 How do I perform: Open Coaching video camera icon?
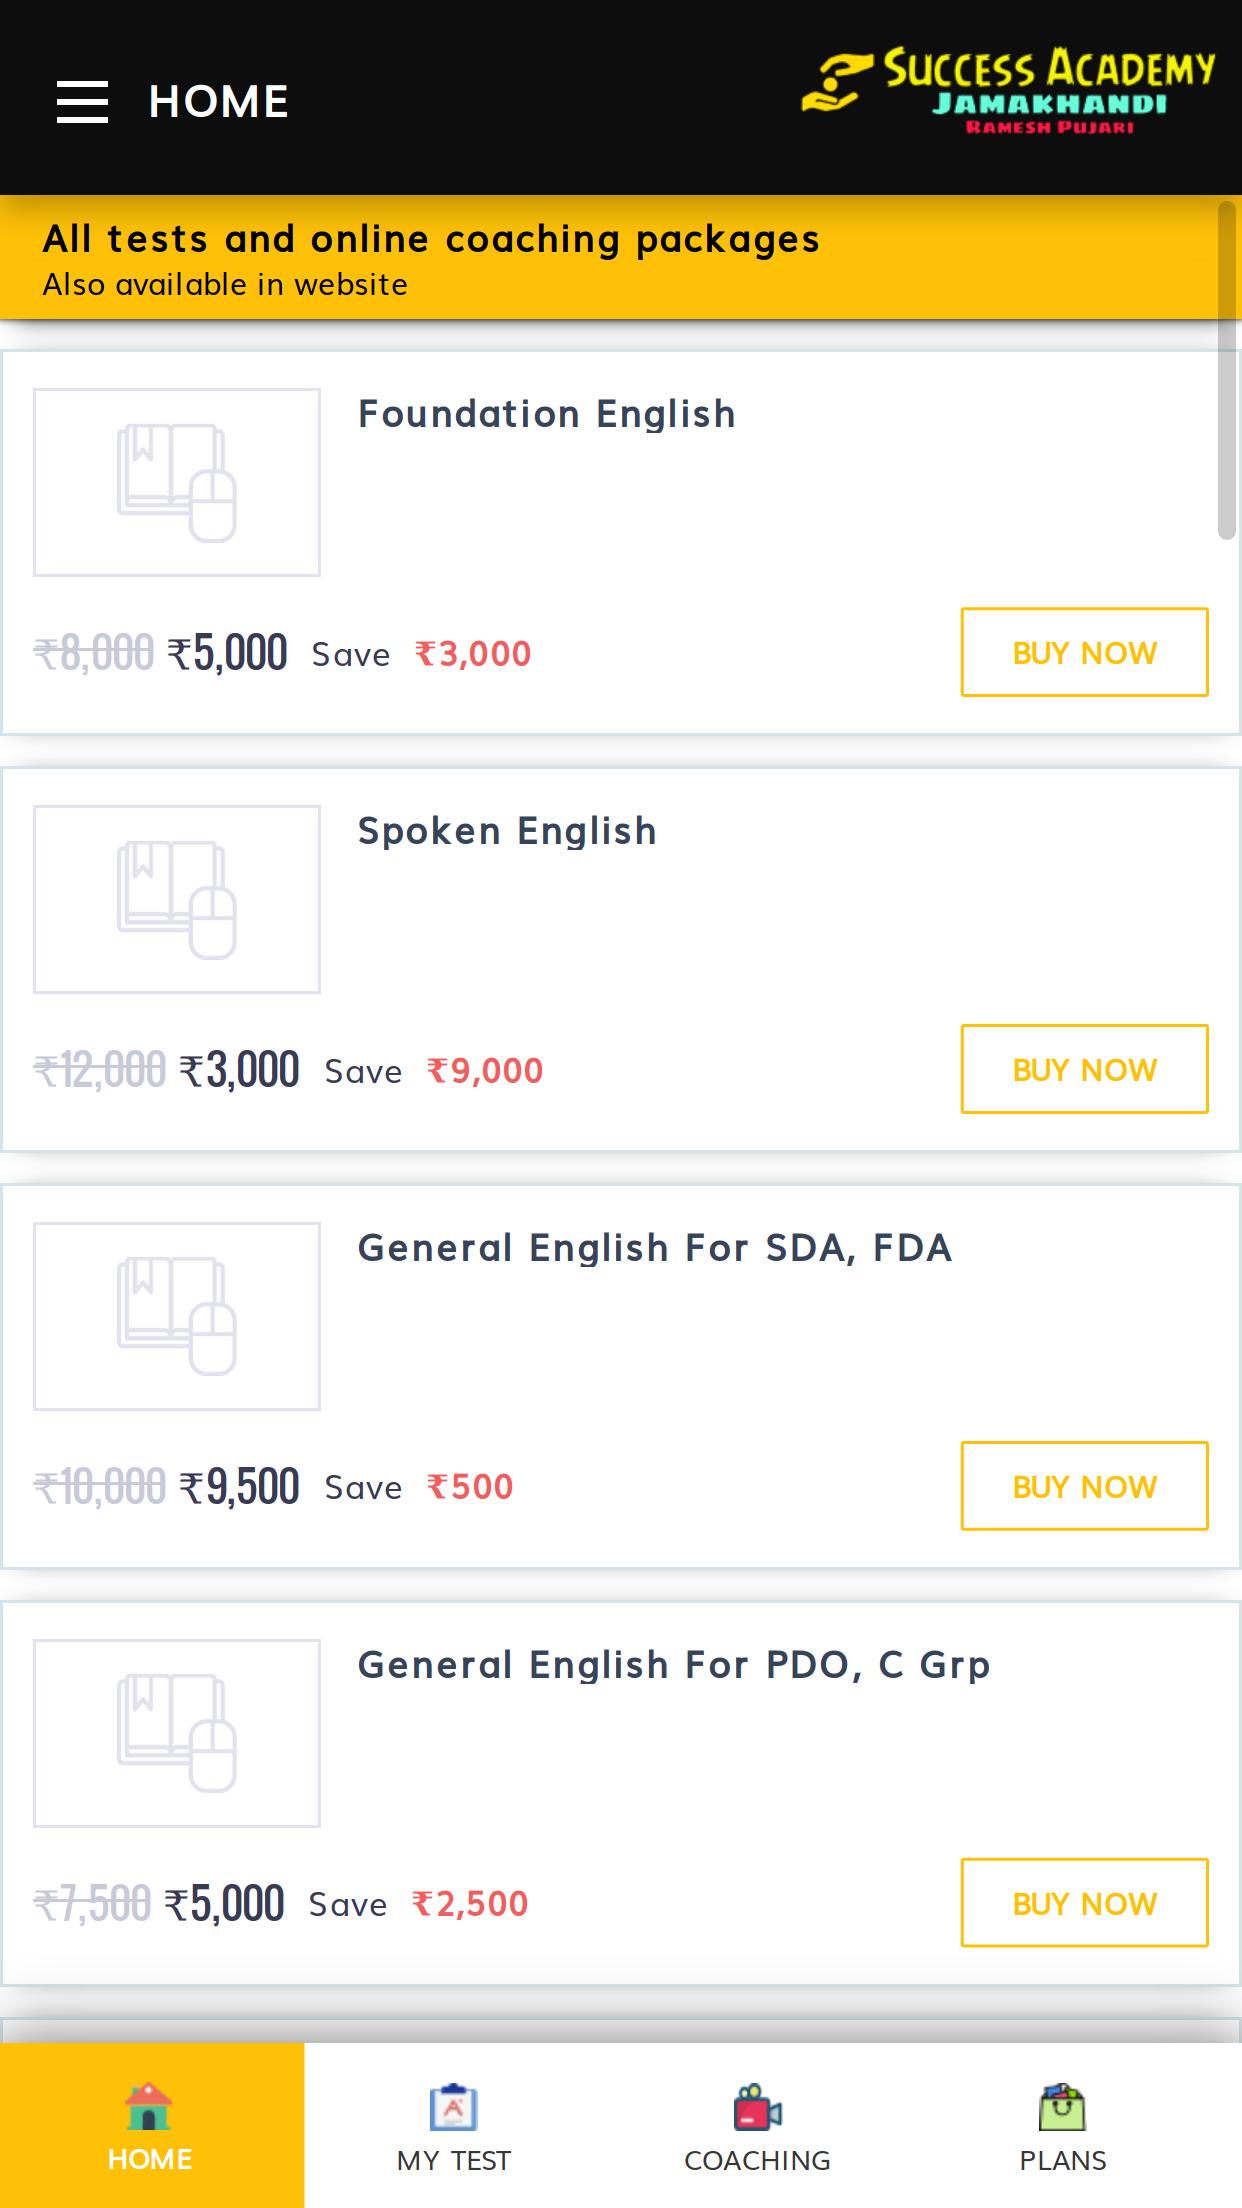pos(757,2107)
